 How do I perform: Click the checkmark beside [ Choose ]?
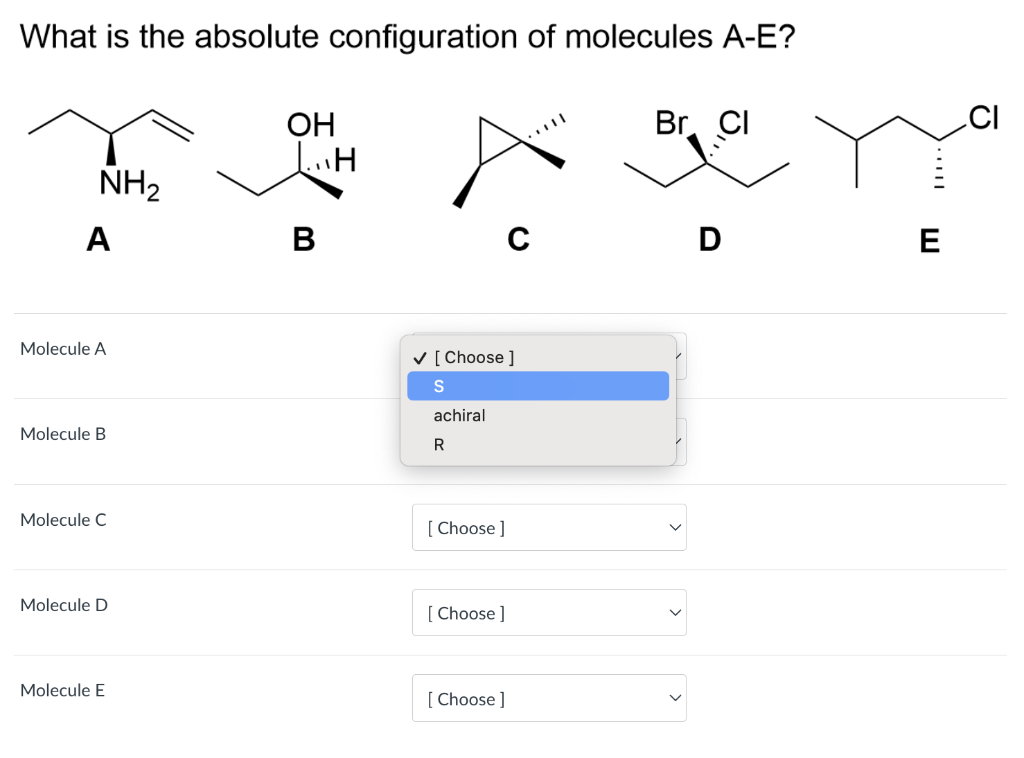point(418,357)
